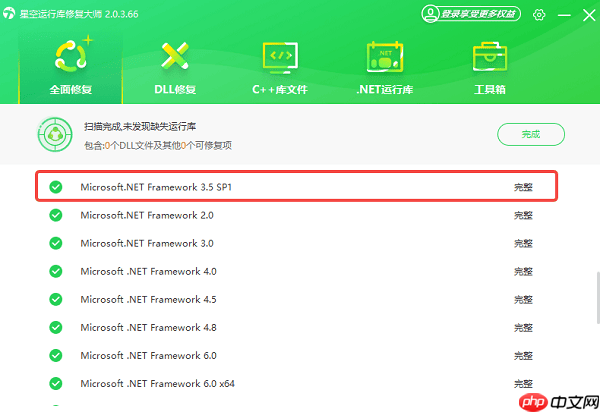The width and height of the screenshot is (600, 412).
Task: Click the app logo in title bar
Action: tap(8, 14)
